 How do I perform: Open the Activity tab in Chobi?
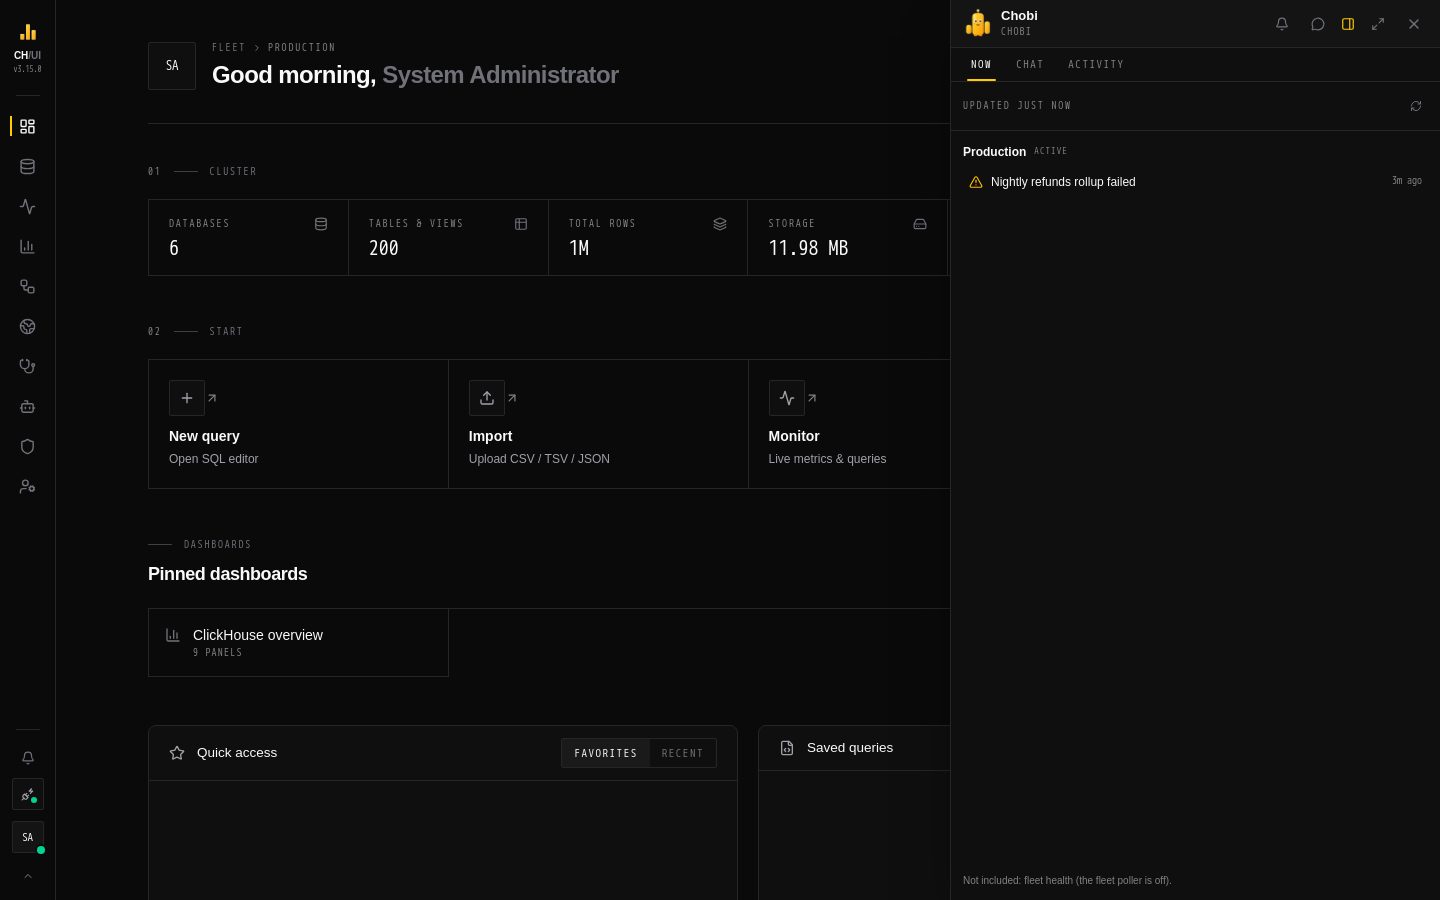(x=1096, y=64)
